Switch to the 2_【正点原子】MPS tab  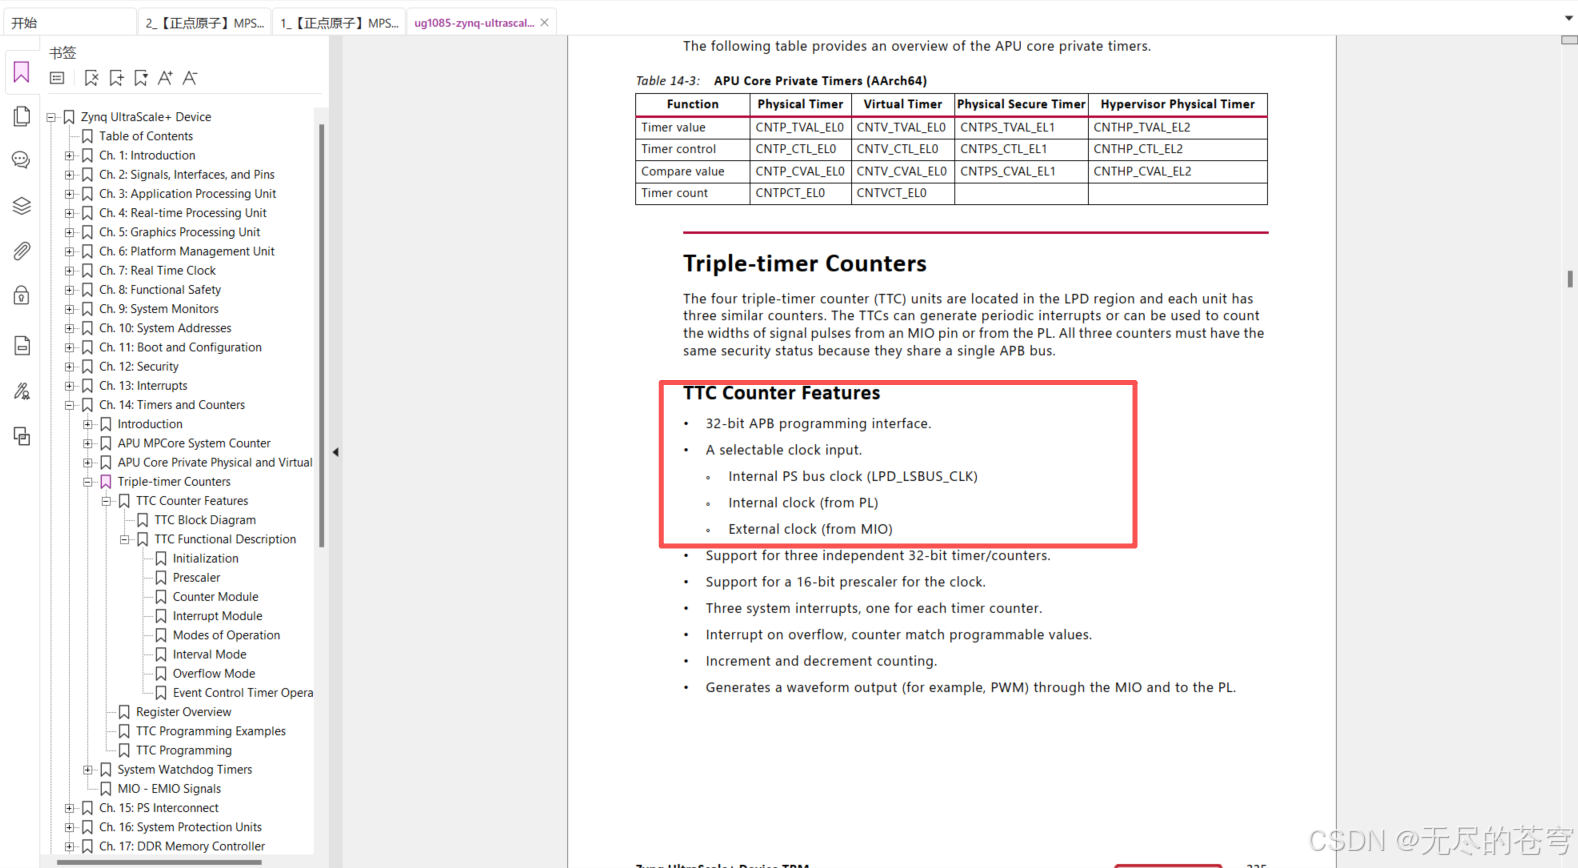(x=203, y=22)
